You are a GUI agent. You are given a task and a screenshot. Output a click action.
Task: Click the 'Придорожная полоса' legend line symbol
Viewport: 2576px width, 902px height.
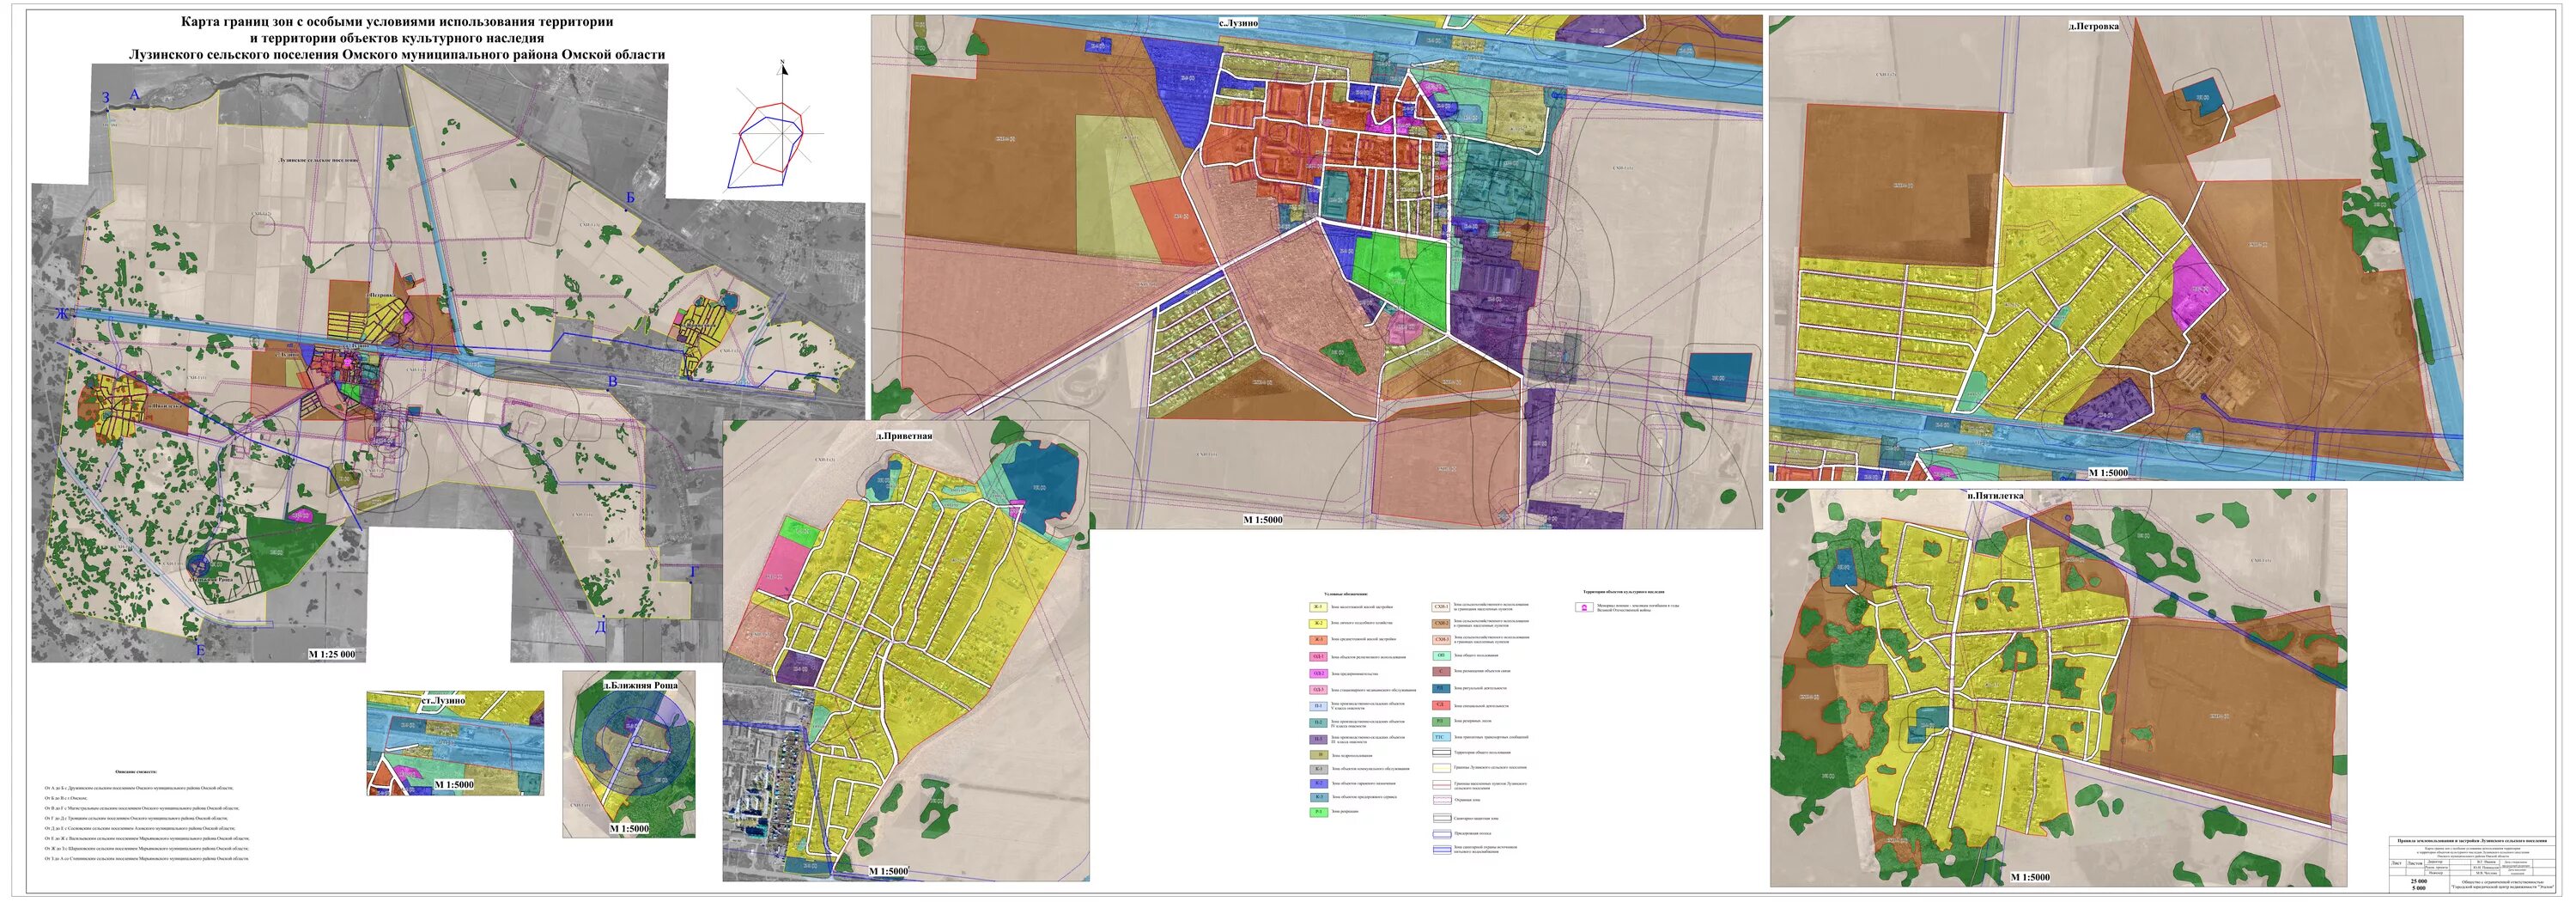[1442, 834]
